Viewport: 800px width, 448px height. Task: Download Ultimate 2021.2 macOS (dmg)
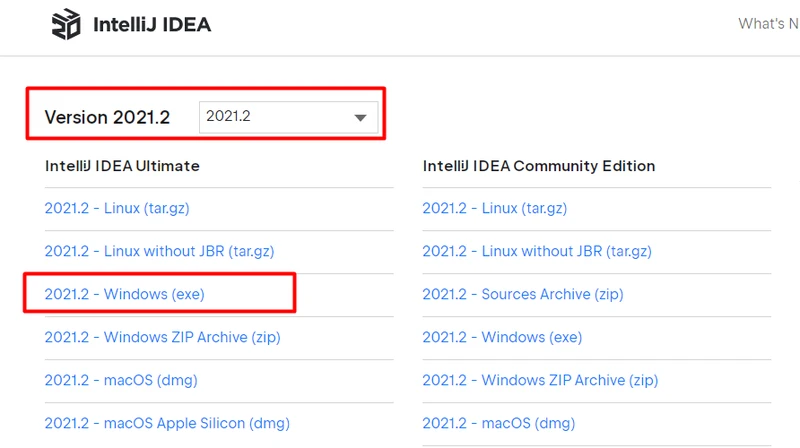(122, 380)
